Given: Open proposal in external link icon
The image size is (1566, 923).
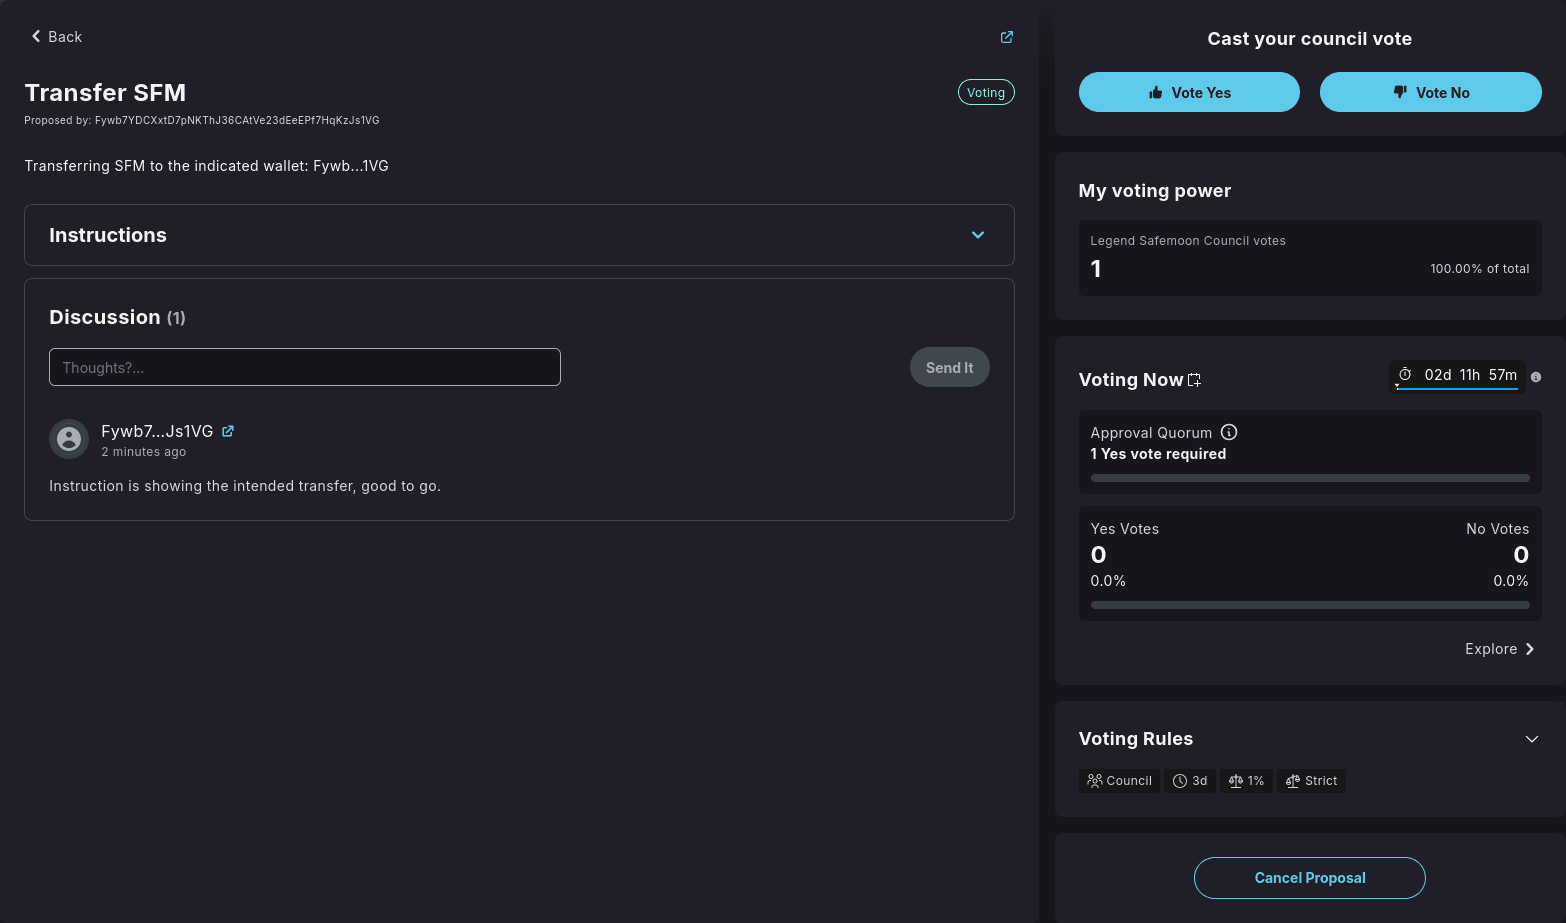Looking at the screenshot, I should coord(1007,37).
